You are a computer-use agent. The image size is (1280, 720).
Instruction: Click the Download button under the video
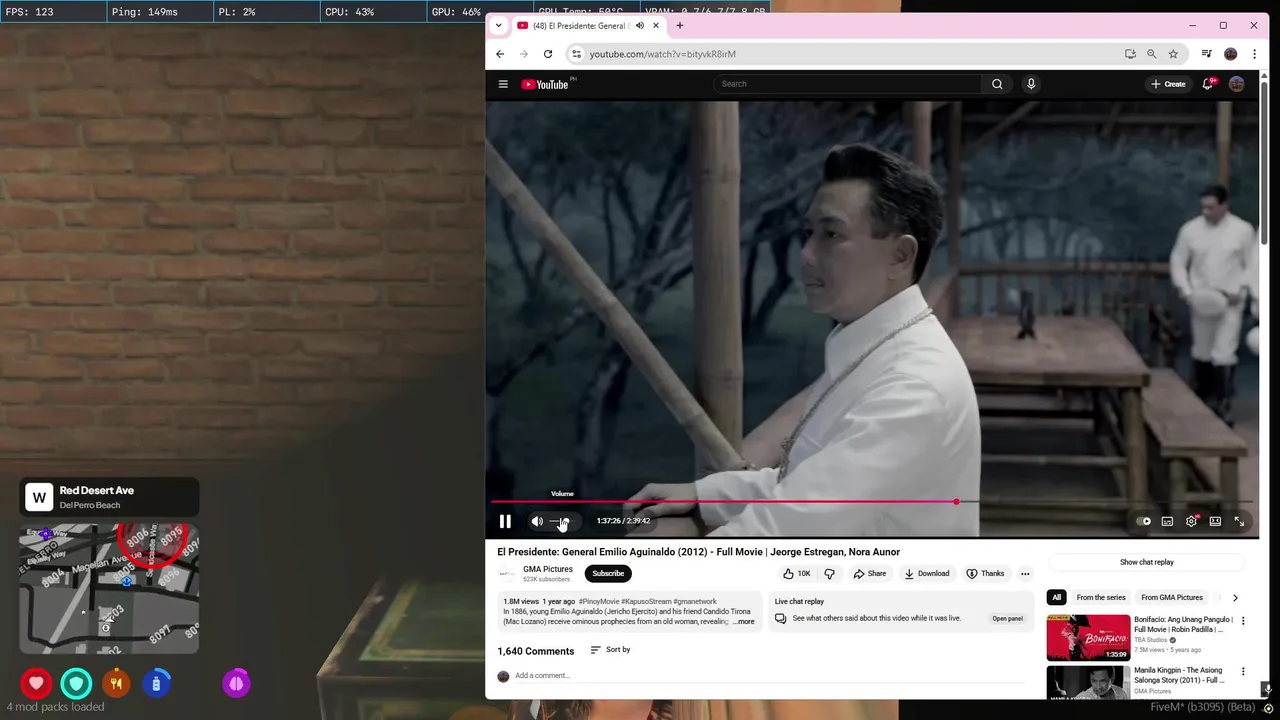pos(927,574)
